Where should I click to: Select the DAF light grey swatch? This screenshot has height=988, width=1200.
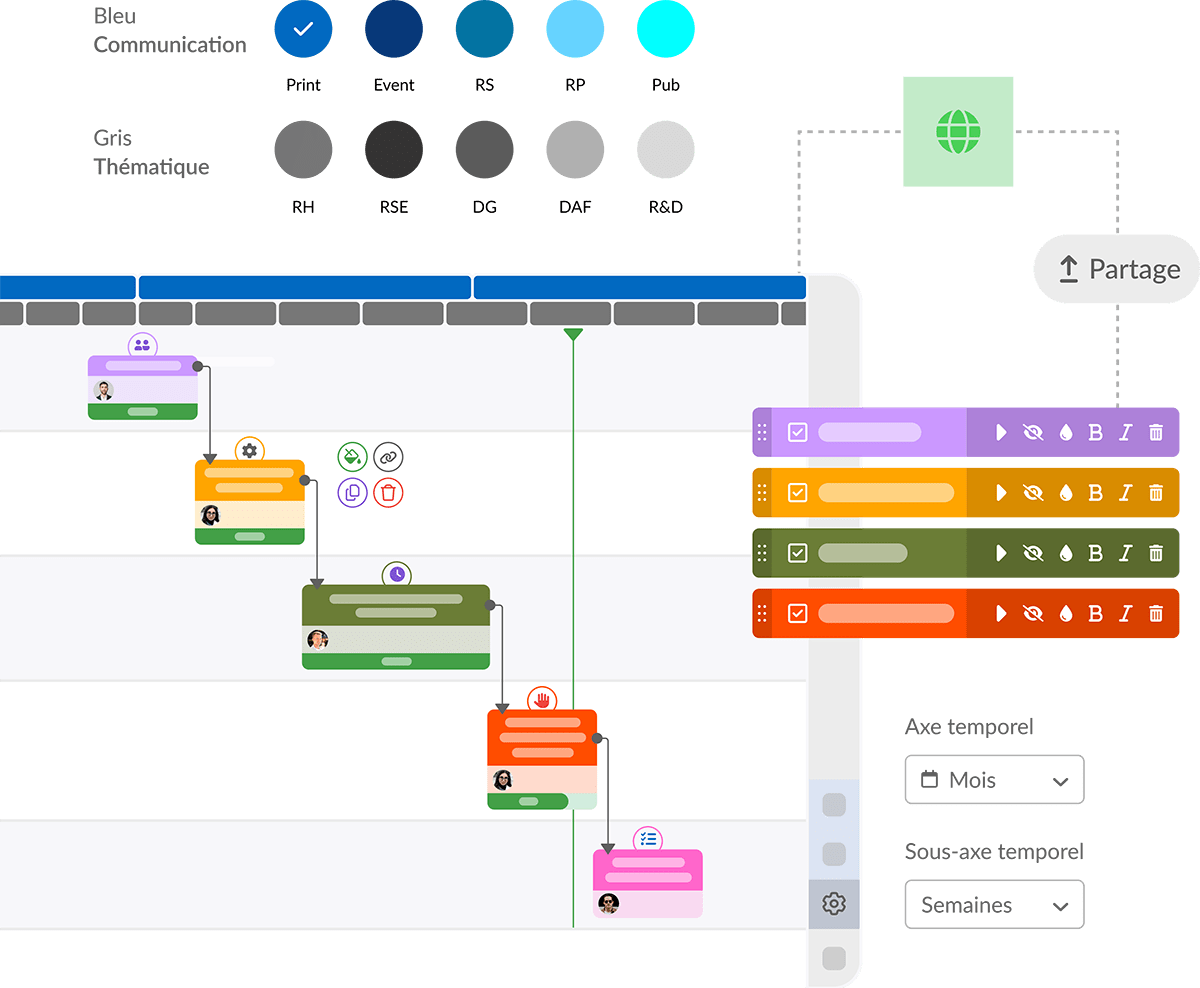coord(575,151)
